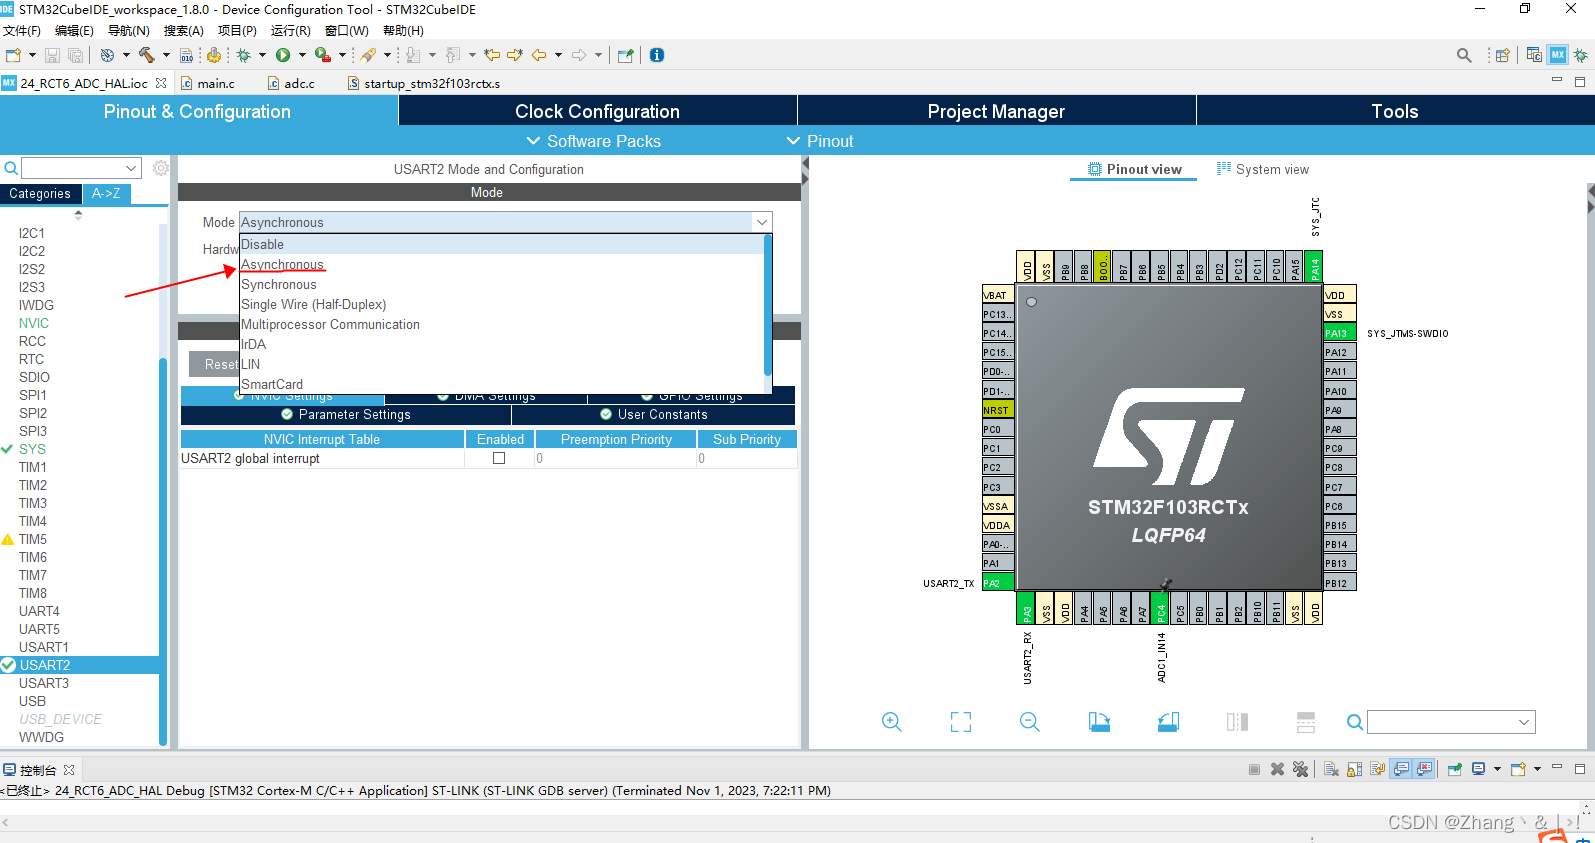This screenshot has width=1595, height=843.
Task: Zoom in on the pinout chip view
Action: click(x=892, y=722)
